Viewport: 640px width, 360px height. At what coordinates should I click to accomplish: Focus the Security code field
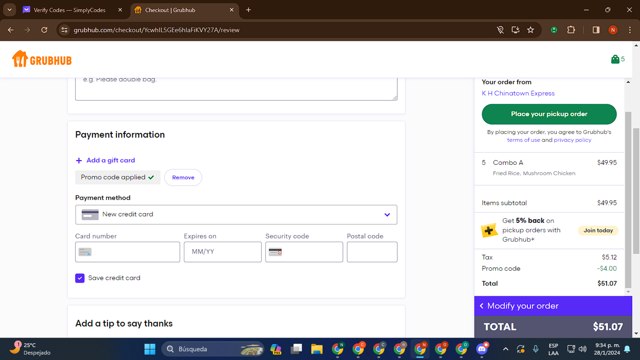pos(304,252)
